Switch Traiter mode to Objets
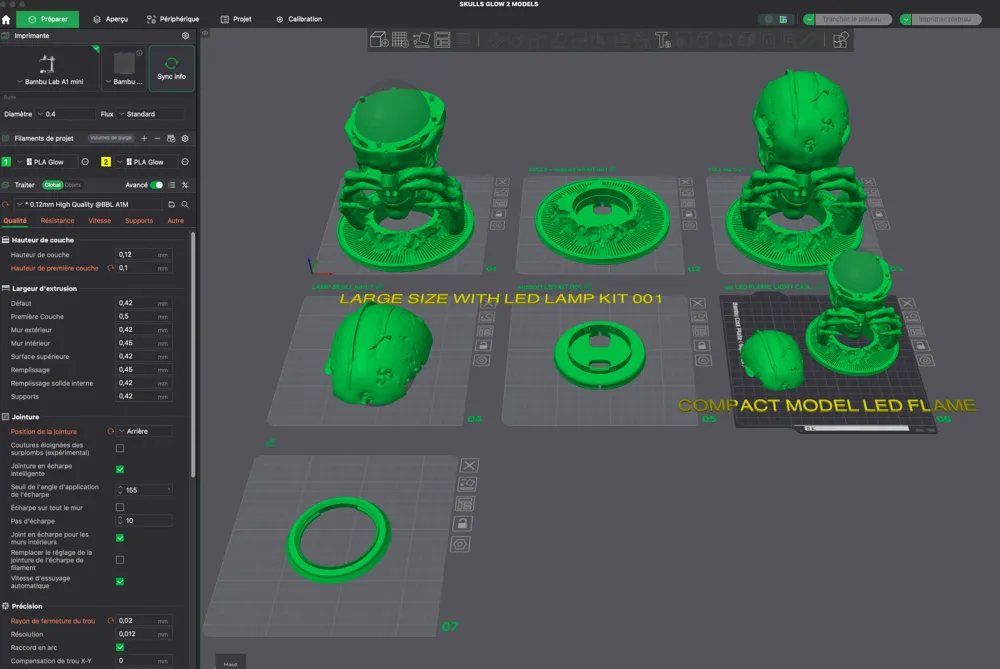Image resolution: width=1000 pixels, height=669 pixels. pyautogui.click(x=73, y=185)
